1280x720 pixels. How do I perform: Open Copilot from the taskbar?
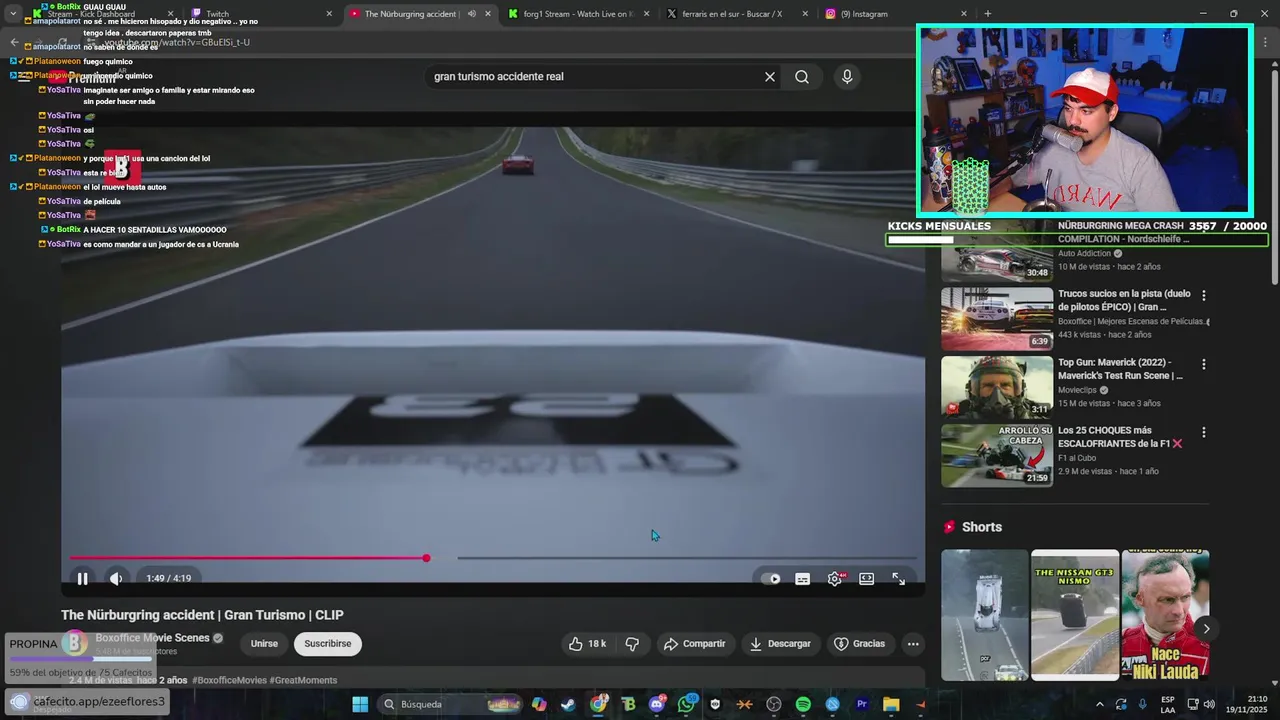coord(539,704)
